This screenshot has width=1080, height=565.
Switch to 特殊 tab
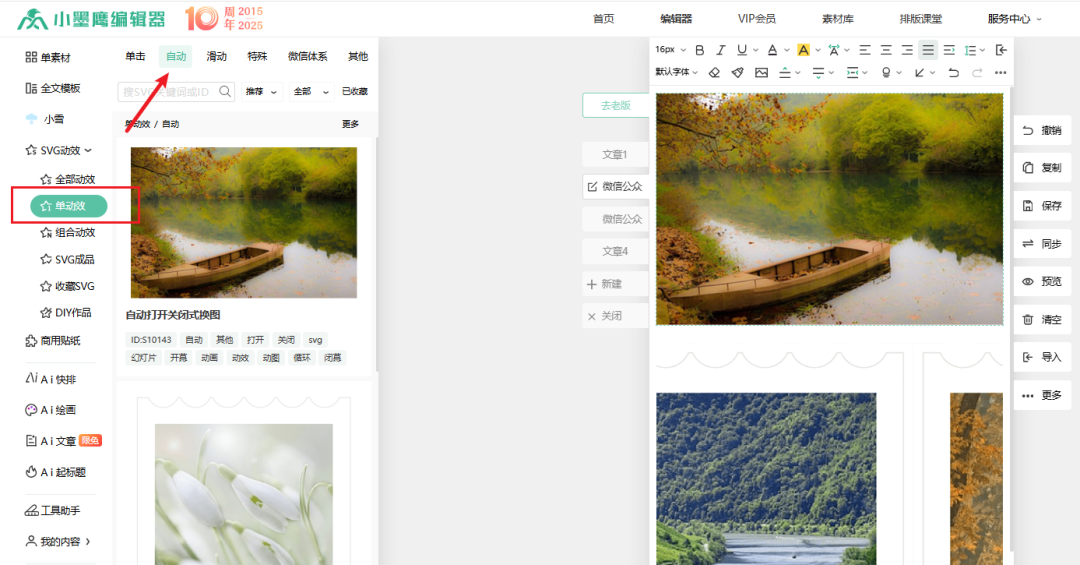[258, 56]
